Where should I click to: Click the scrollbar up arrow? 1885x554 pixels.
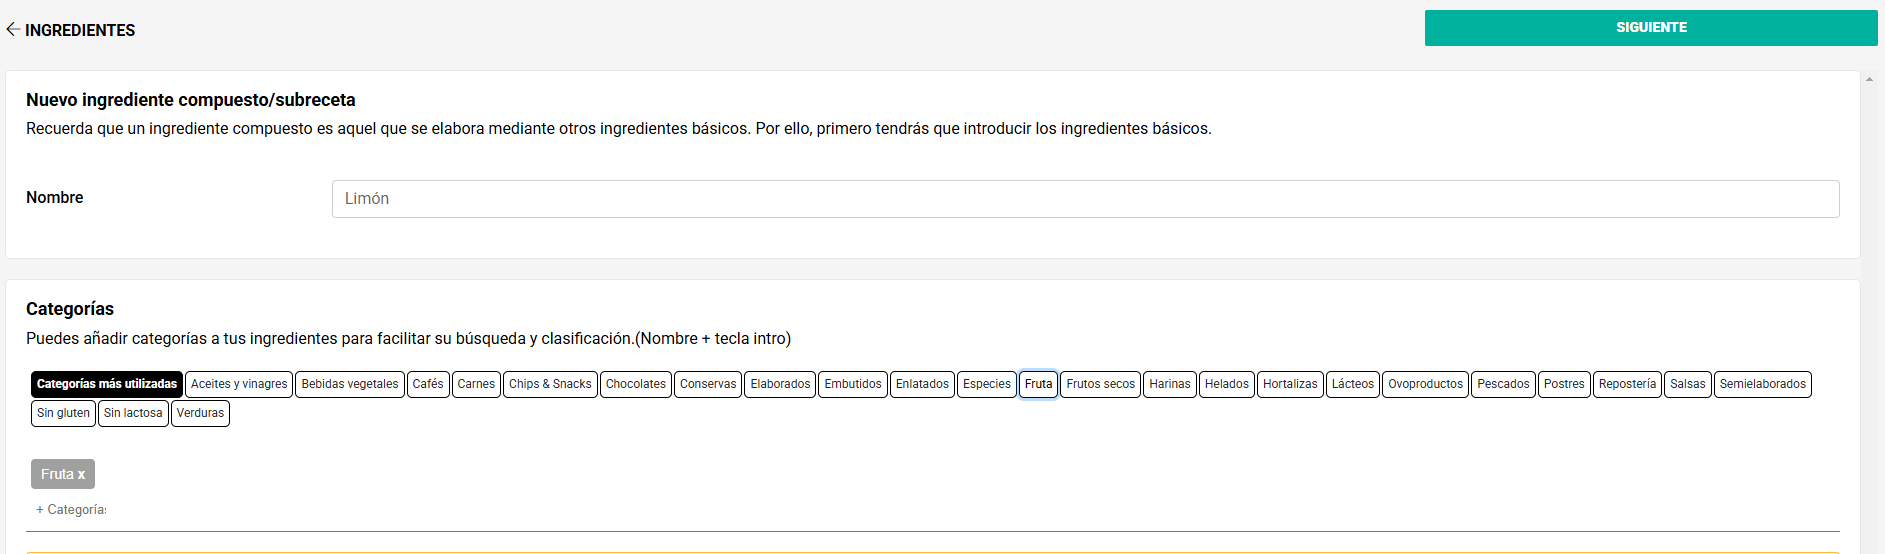[x=1869, y=79]
